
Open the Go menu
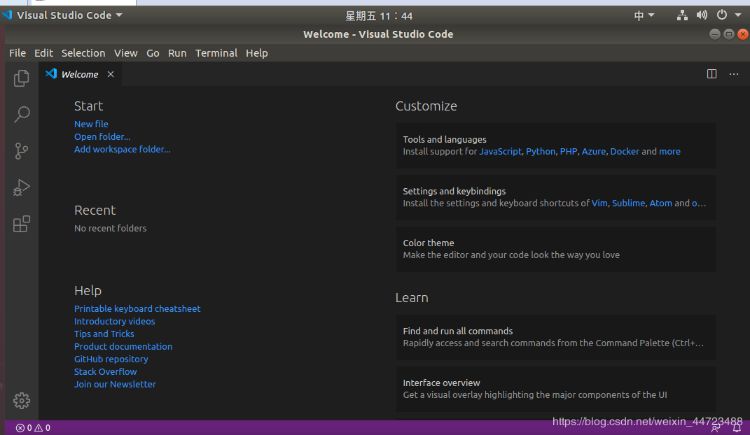(x=153, y=53)
